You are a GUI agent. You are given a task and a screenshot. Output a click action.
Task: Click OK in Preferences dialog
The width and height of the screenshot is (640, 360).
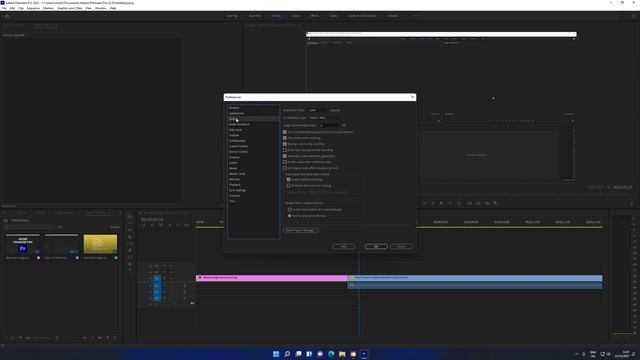[376, 247]
